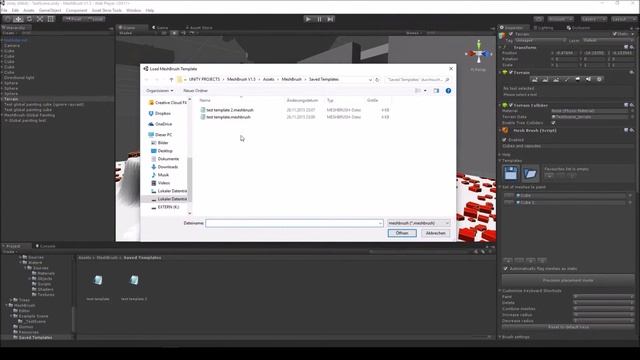Screen dimensions: 640x360
Task: Click Neuer Ordner in file dialog
Action: 196,91
